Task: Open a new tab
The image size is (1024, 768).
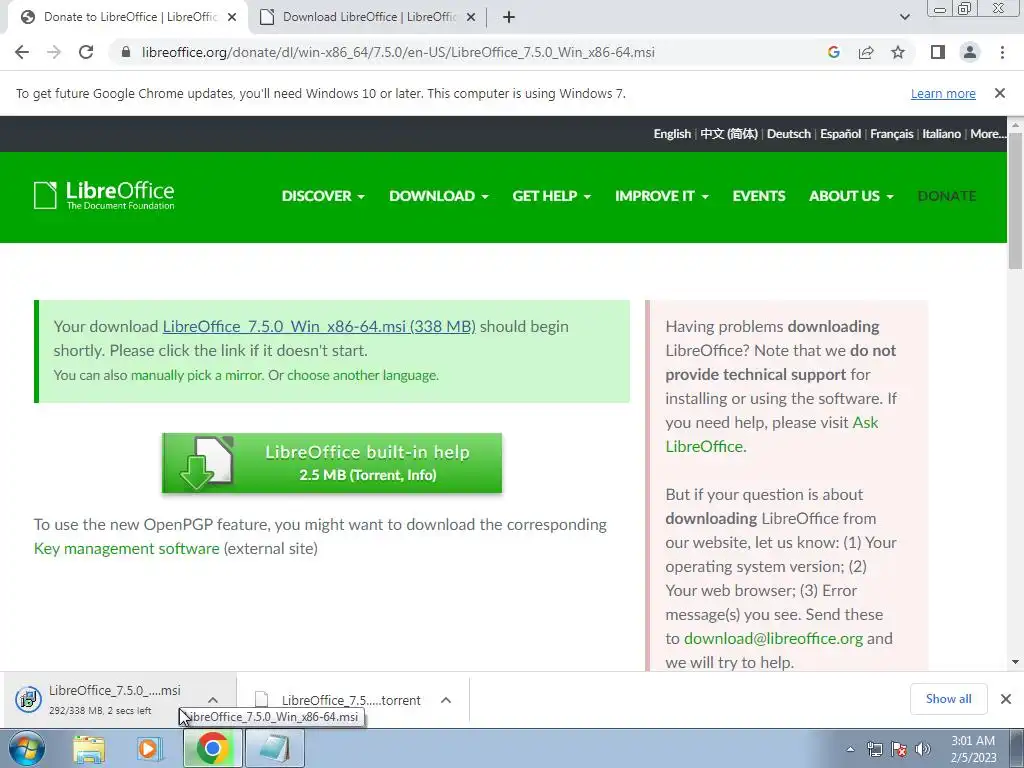Action: click(509, 17)
